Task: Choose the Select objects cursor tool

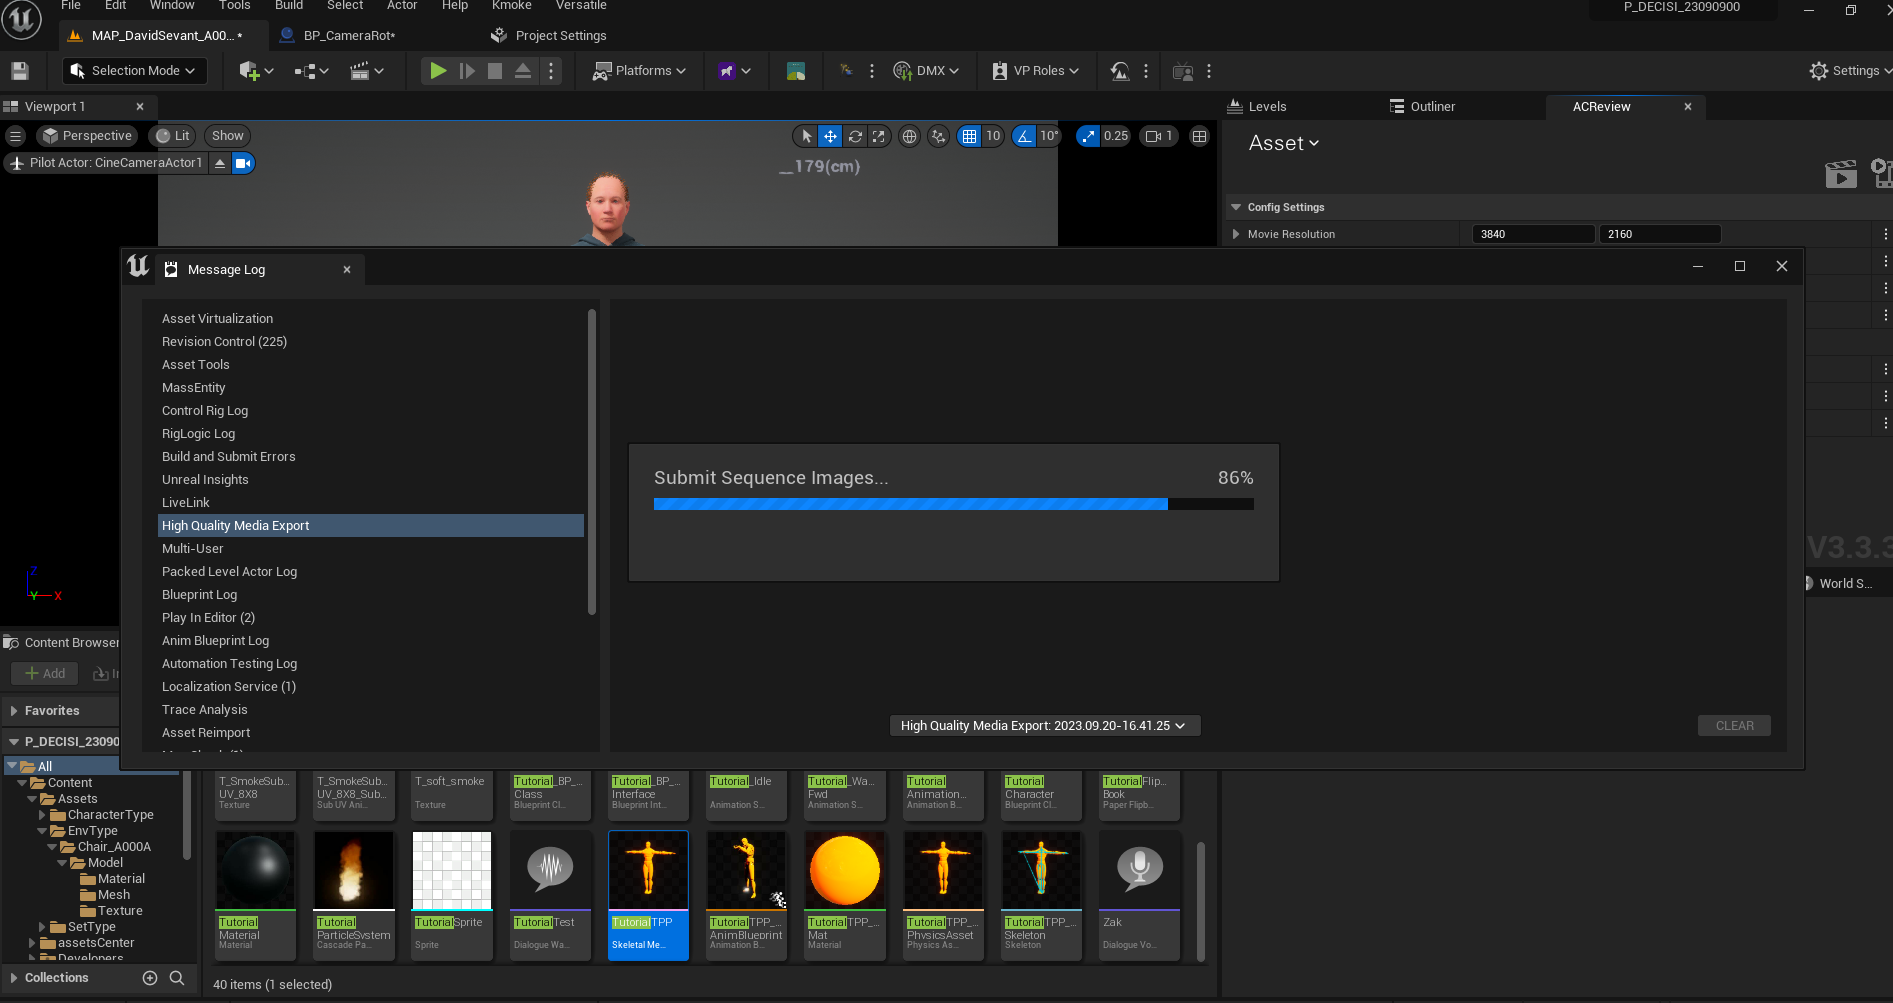Action: [x=807, y=136]
